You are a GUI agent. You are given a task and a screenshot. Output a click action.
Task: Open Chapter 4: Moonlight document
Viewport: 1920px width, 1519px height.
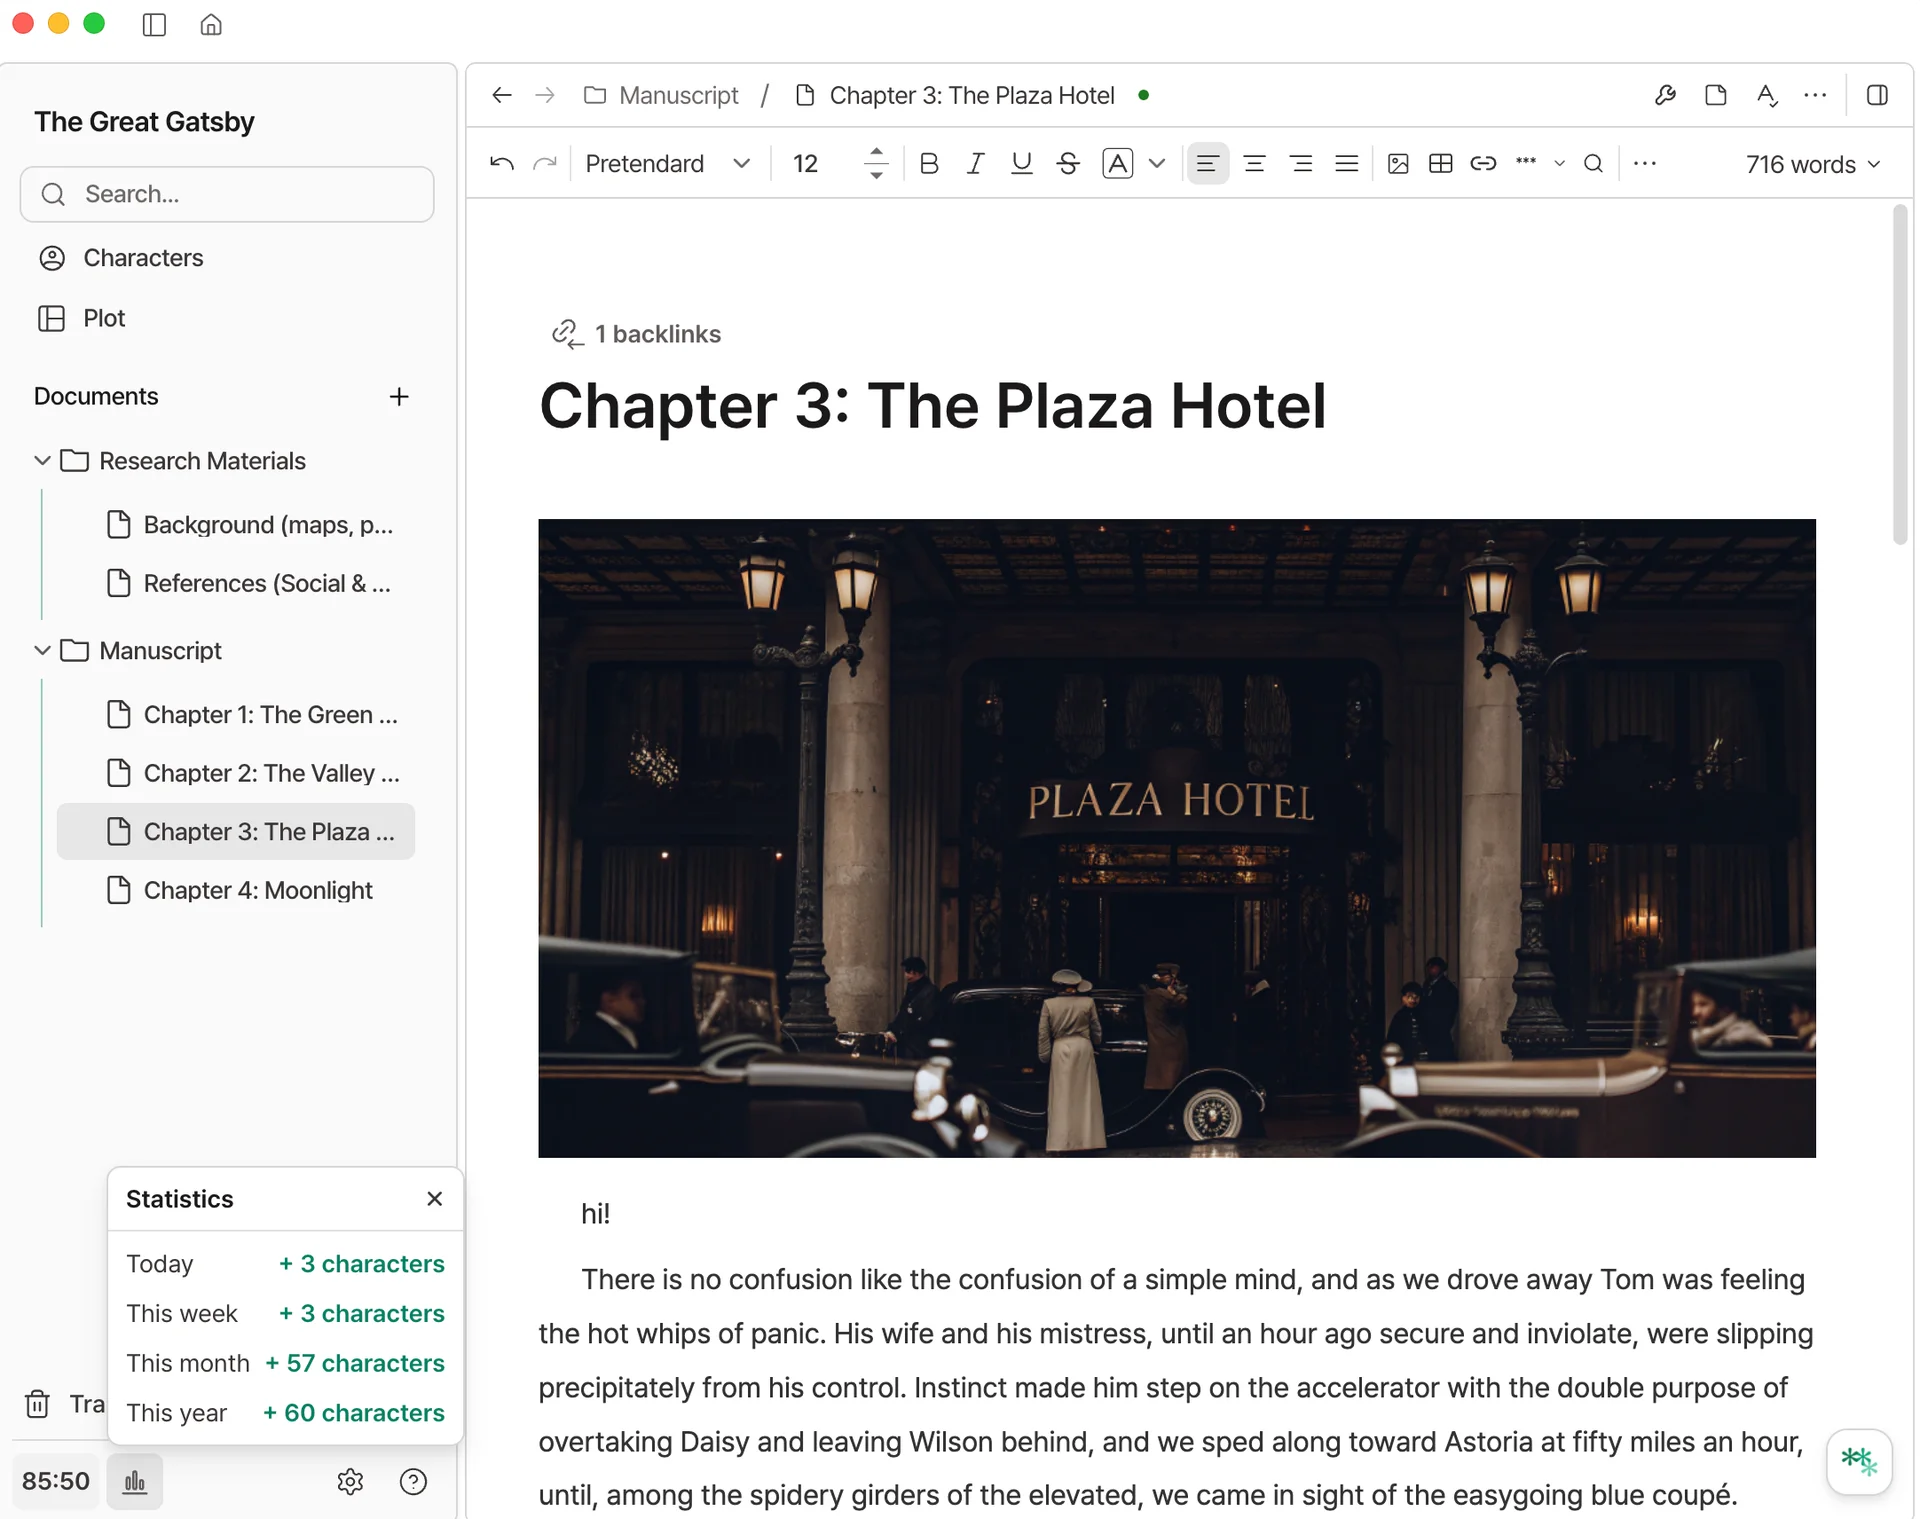coord(257,890)
